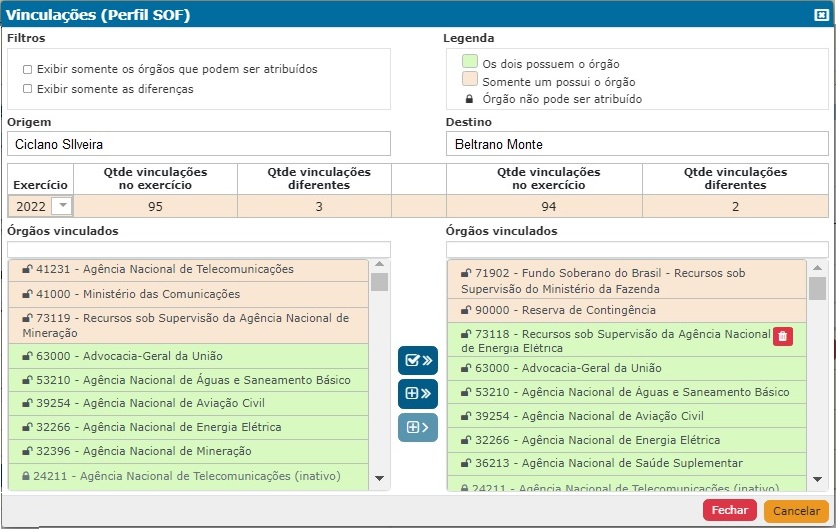Select '32396 - Agência Nacional de Mineração' row
This screenshot has width=836, height=529.
tap(188, 451)
